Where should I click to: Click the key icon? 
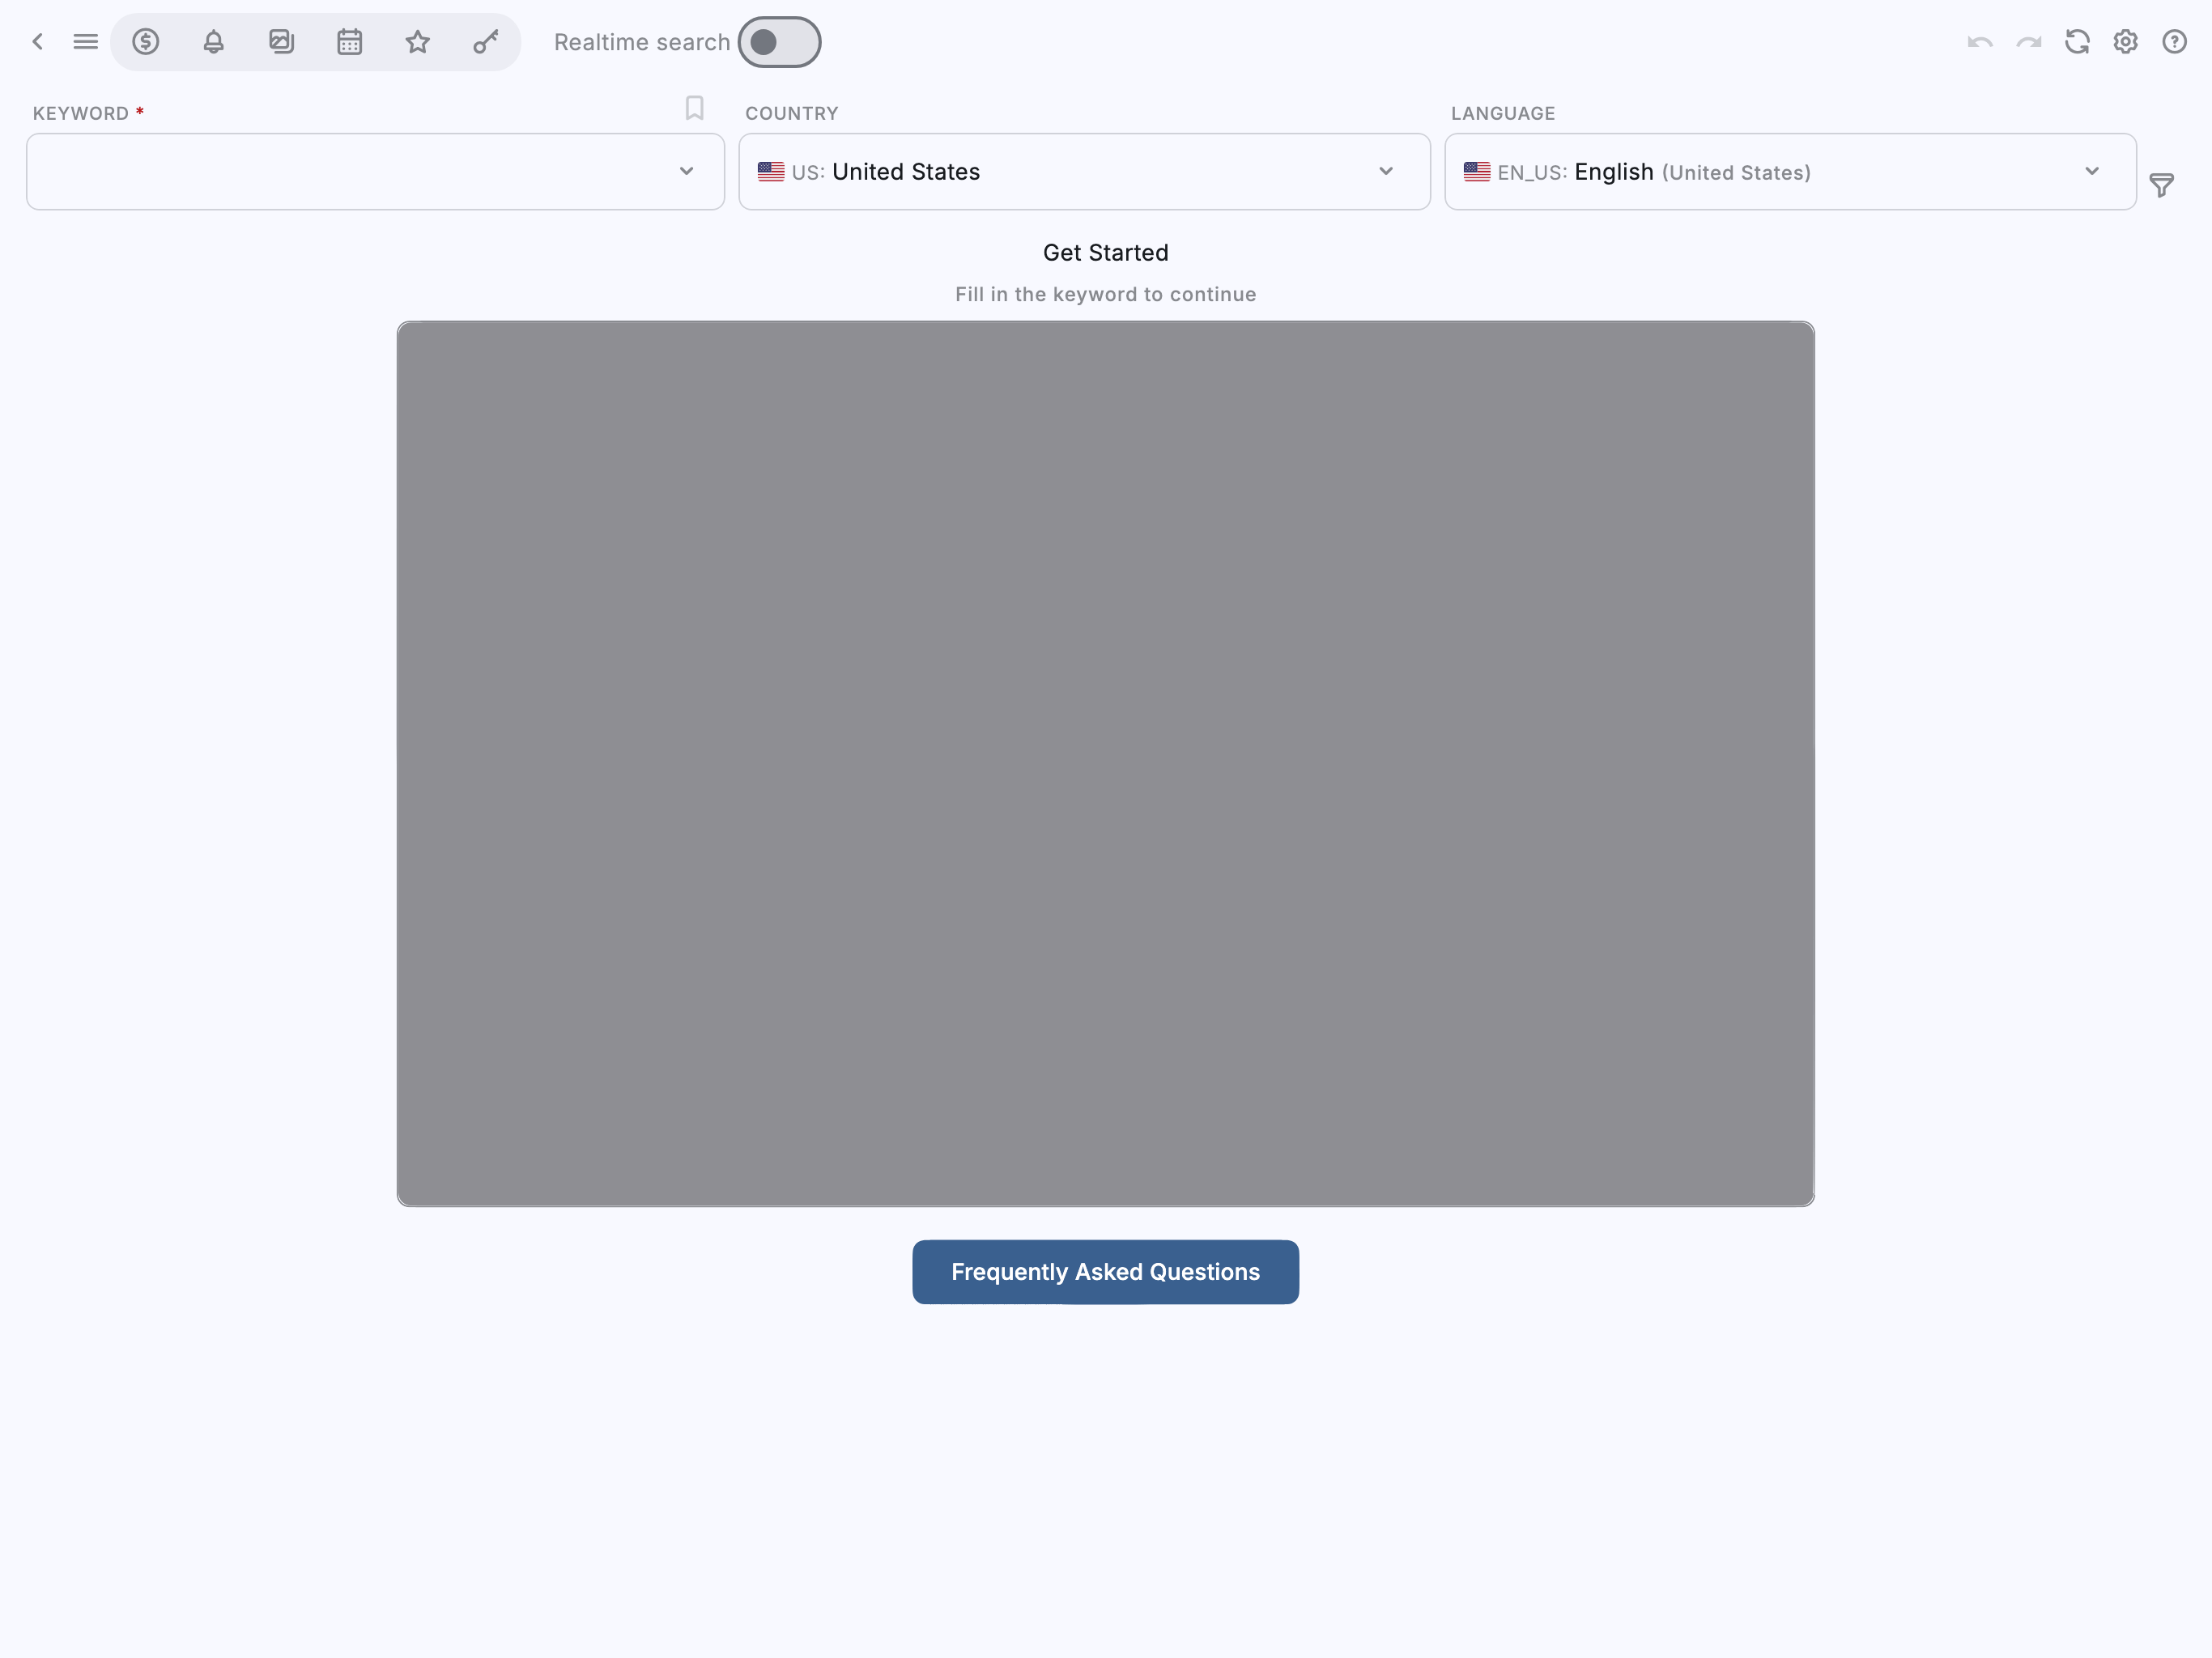click(486, 42)
